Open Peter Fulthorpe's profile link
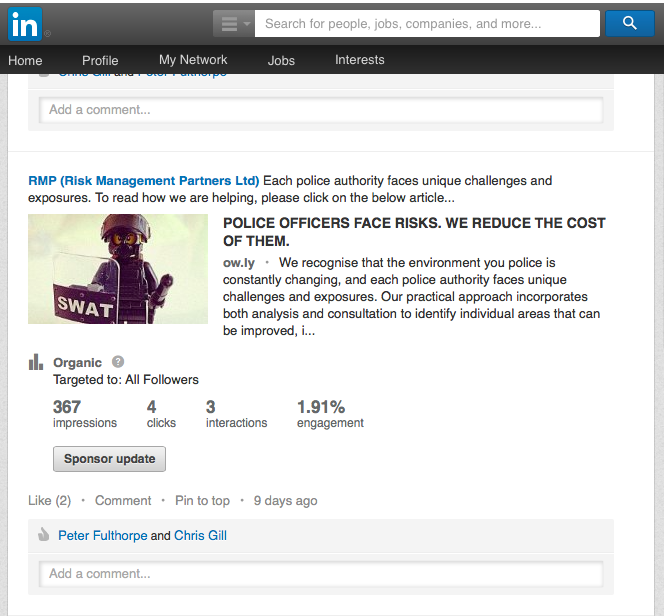The image size is (664, 616). point(103,536)
